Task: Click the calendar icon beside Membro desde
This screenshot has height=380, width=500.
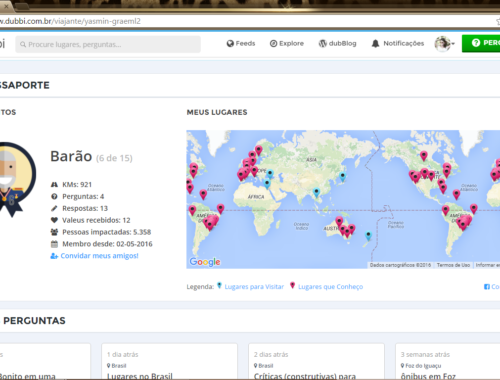Action: pyautogui.click(x=54, y=244)
